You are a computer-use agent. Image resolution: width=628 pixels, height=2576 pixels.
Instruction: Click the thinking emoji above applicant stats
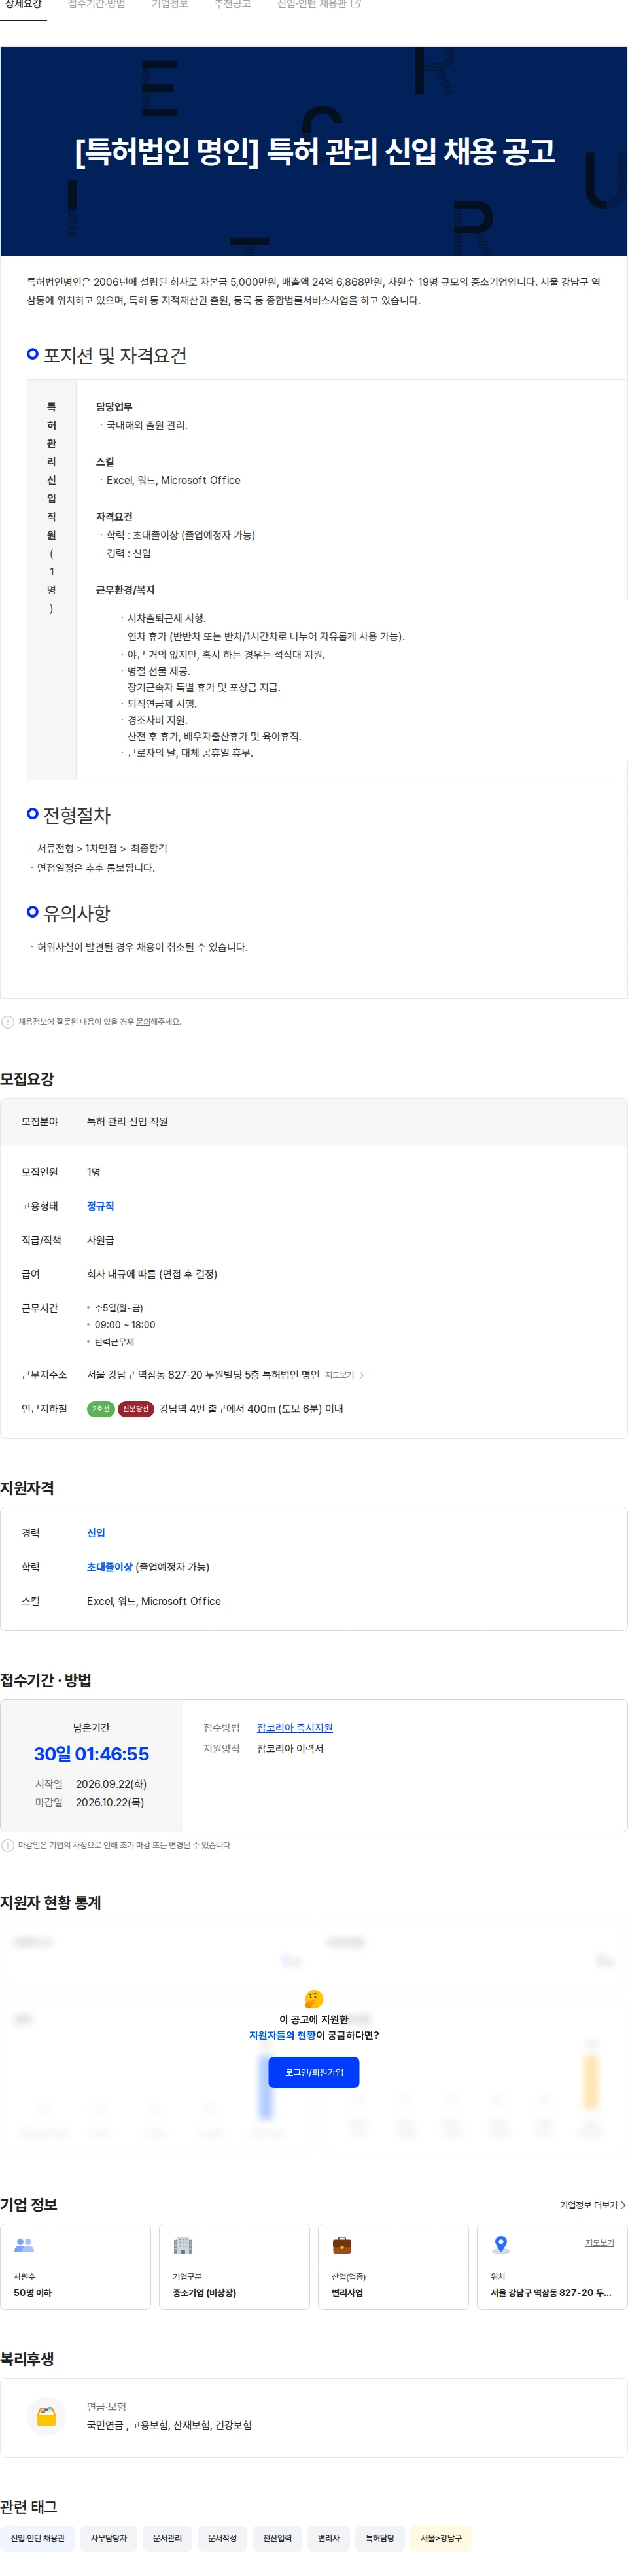[314, 1999]
